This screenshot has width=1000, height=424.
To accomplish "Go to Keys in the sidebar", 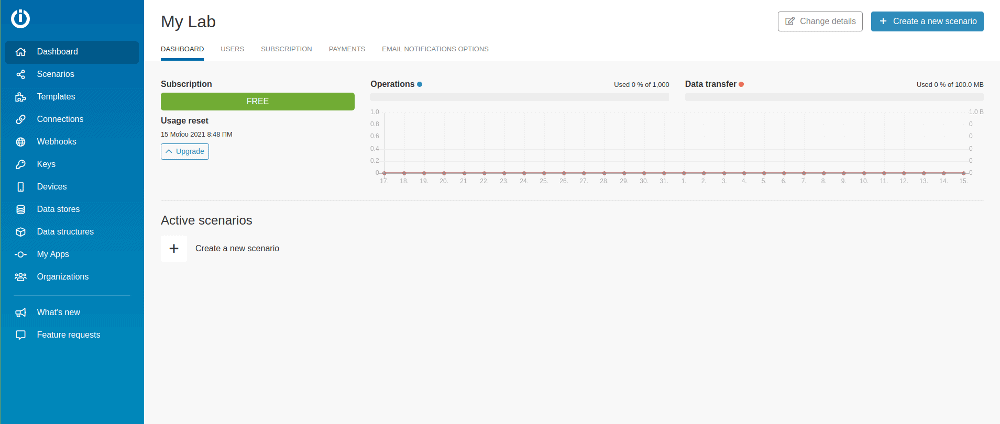I will [72, 164].
